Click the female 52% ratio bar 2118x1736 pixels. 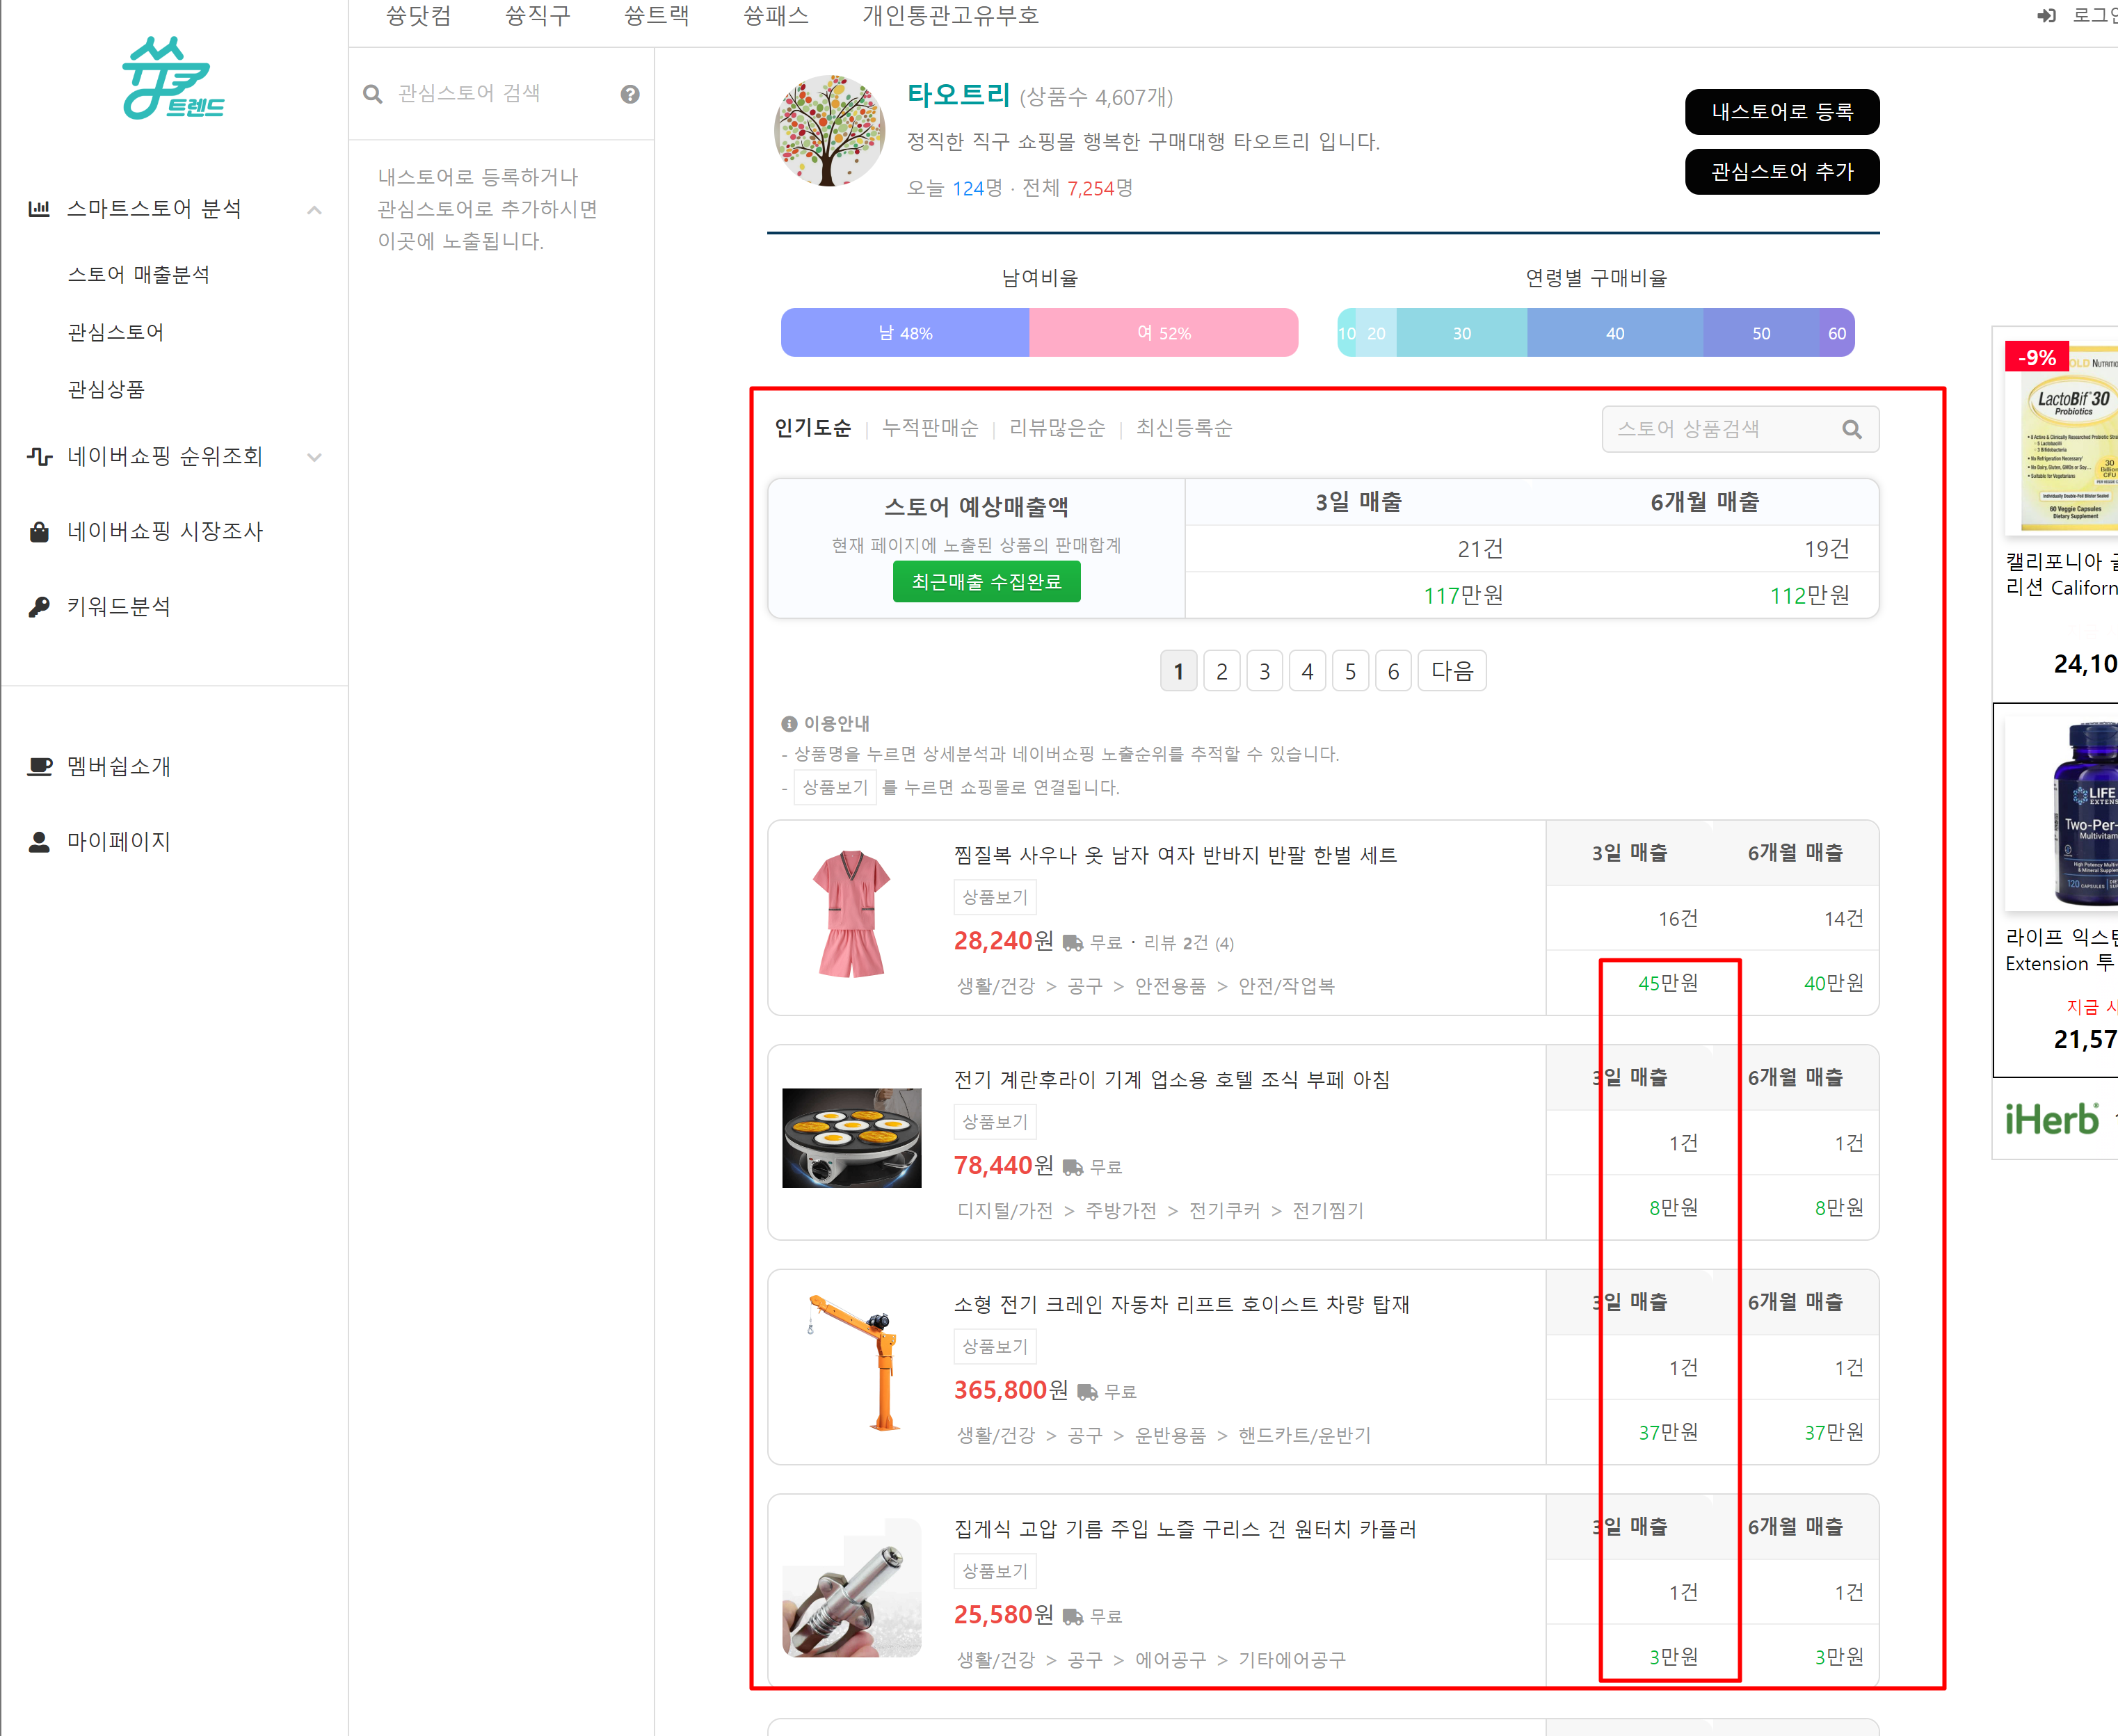(x=1163, y=333)
